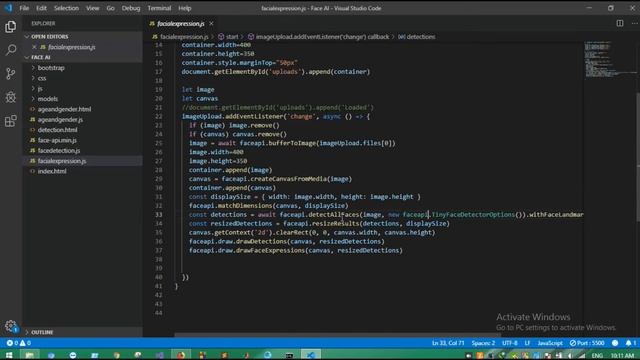This screenshot has height=360, width=640.
Task: Open the File menu
Action: click(x=24, y=8)
